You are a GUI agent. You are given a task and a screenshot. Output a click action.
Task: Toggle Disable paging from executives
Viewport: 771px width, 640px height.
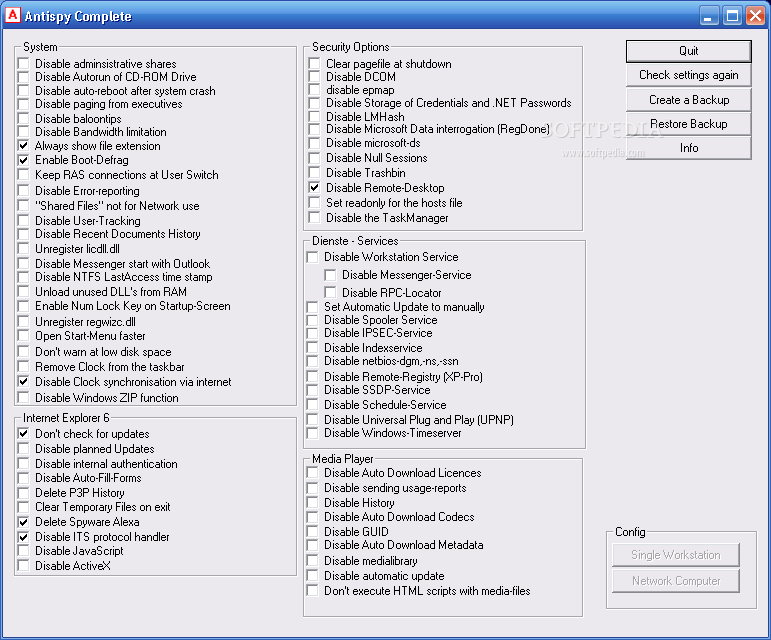point(23,104)
